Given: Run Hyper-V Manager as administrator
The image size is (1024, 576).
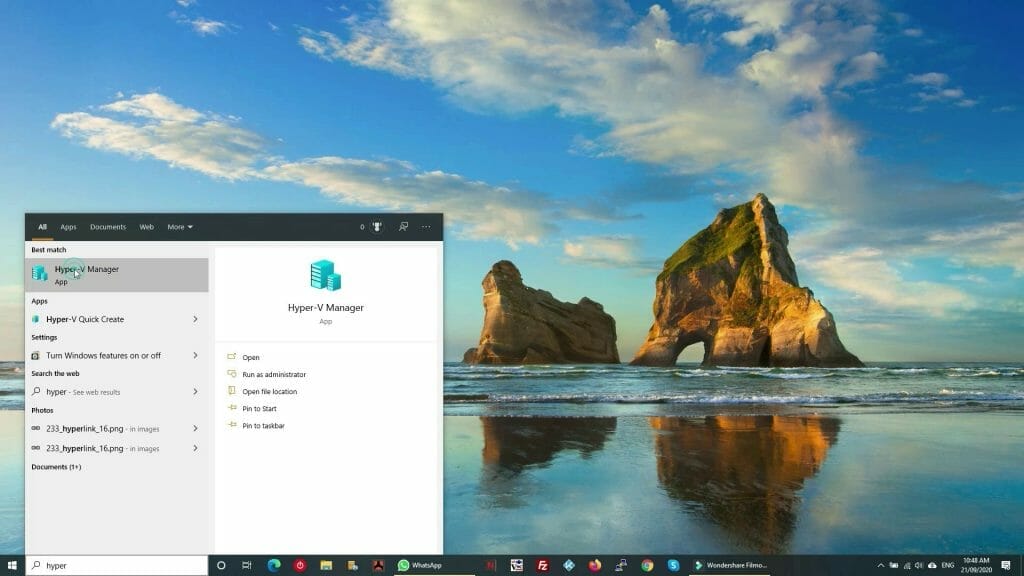Looking at the screenshot, I should point(275,374).
